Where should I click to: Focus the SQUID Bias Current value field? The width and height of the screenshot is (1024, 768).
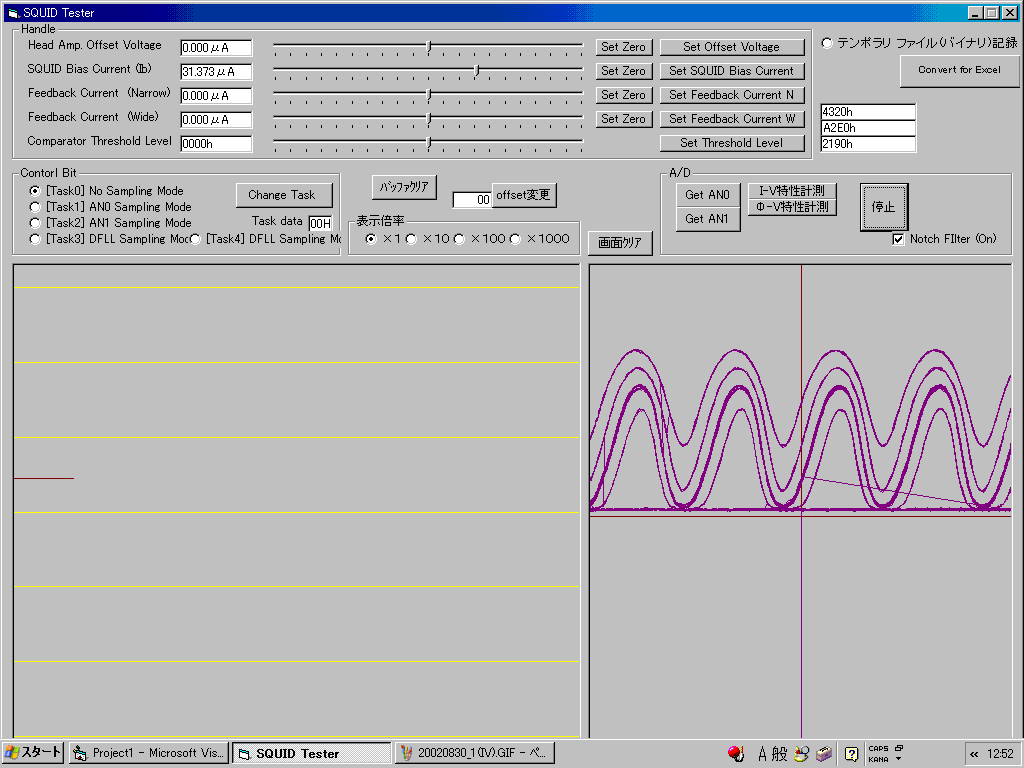(216, 72)
